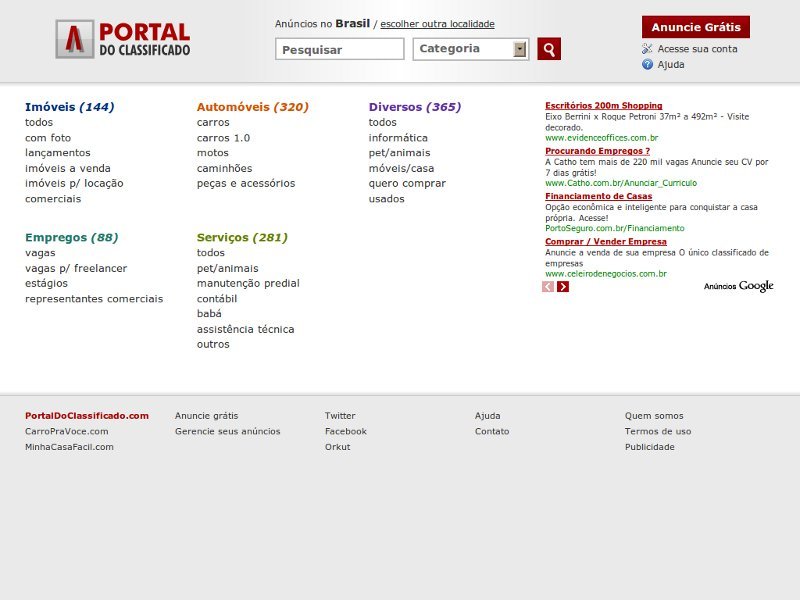Open the Ajuda link in header
Screen dimensions: 800x600
pyautogui.click(x=671, y=65)
